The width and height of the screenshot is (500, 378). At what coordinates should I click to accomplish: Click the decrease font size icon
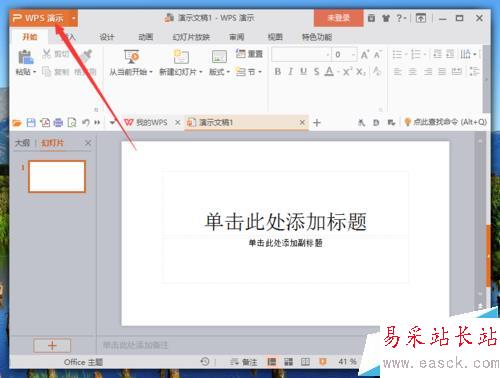click(x=377, y=54)
